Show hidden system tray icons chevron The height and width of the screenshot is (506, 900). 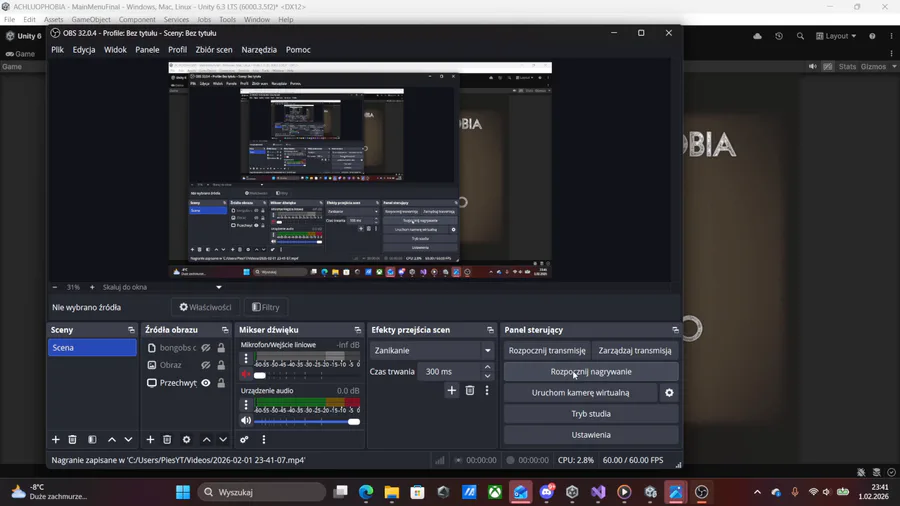point(757,492)
